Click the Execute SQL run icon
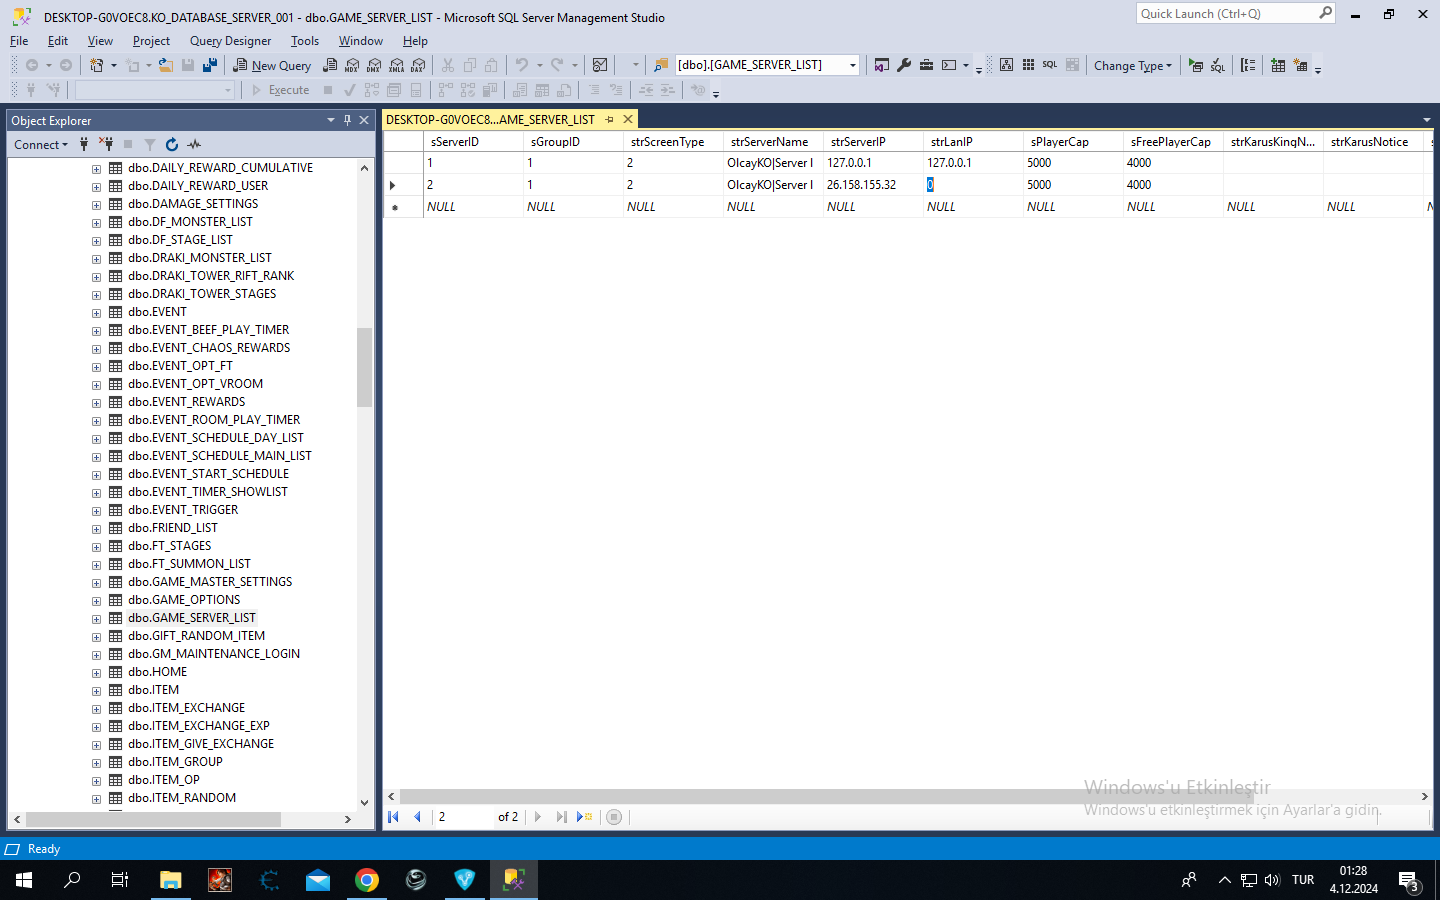Image resolution: width=1440 pixels, height=900 pixels. point(1196,65)
